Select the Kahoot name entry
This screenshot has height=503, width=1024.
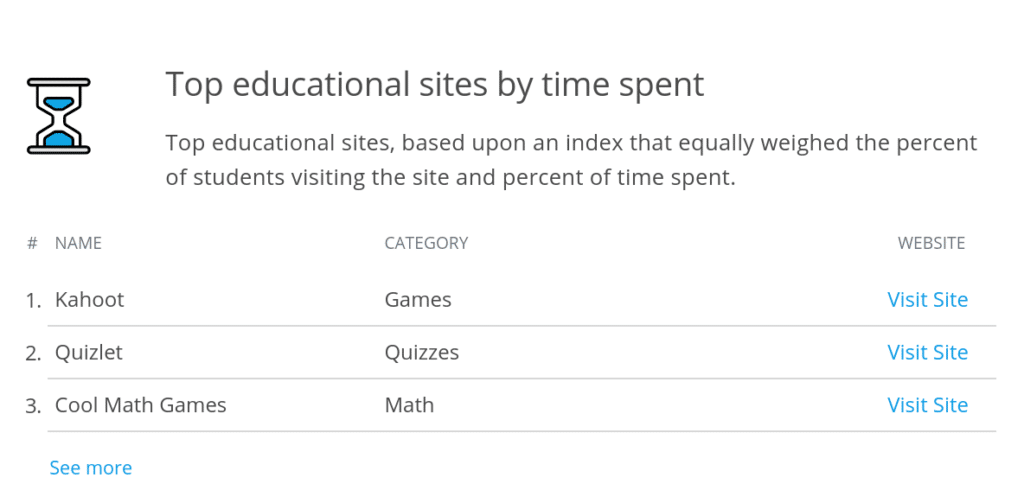tap(89, 300)
